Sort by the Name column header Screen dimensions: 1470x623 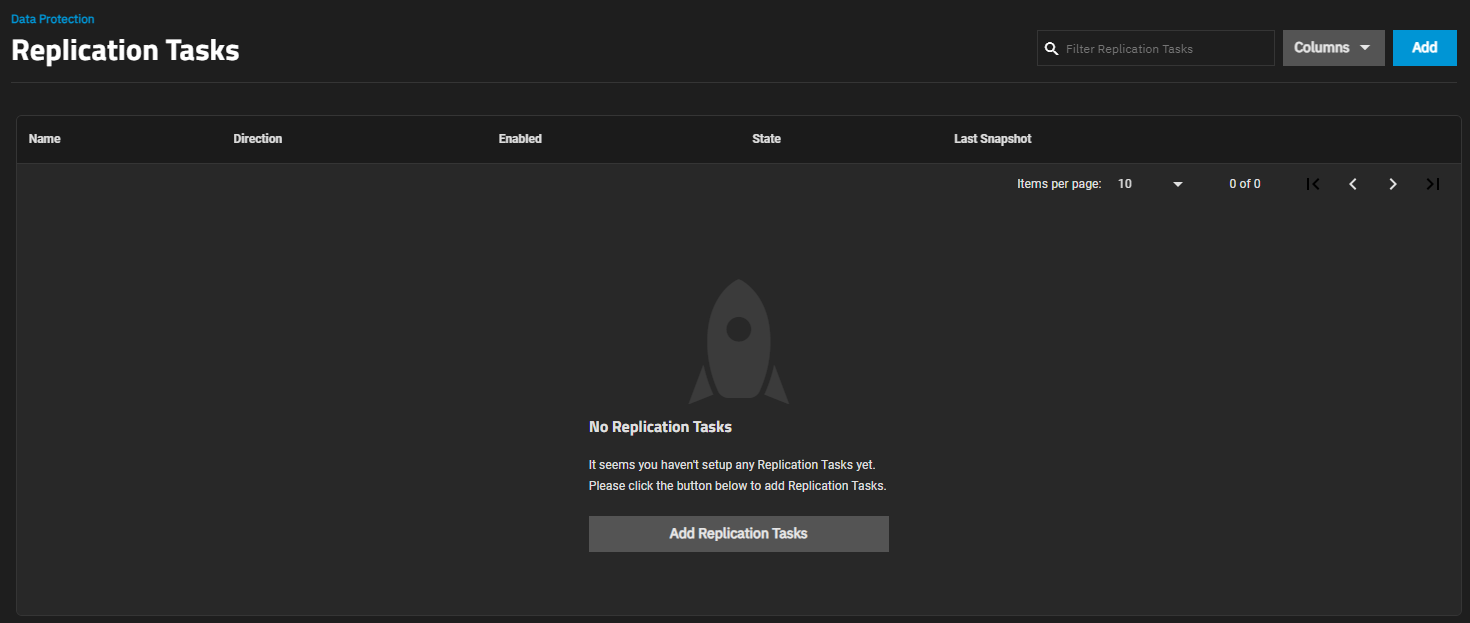[45, 139]
